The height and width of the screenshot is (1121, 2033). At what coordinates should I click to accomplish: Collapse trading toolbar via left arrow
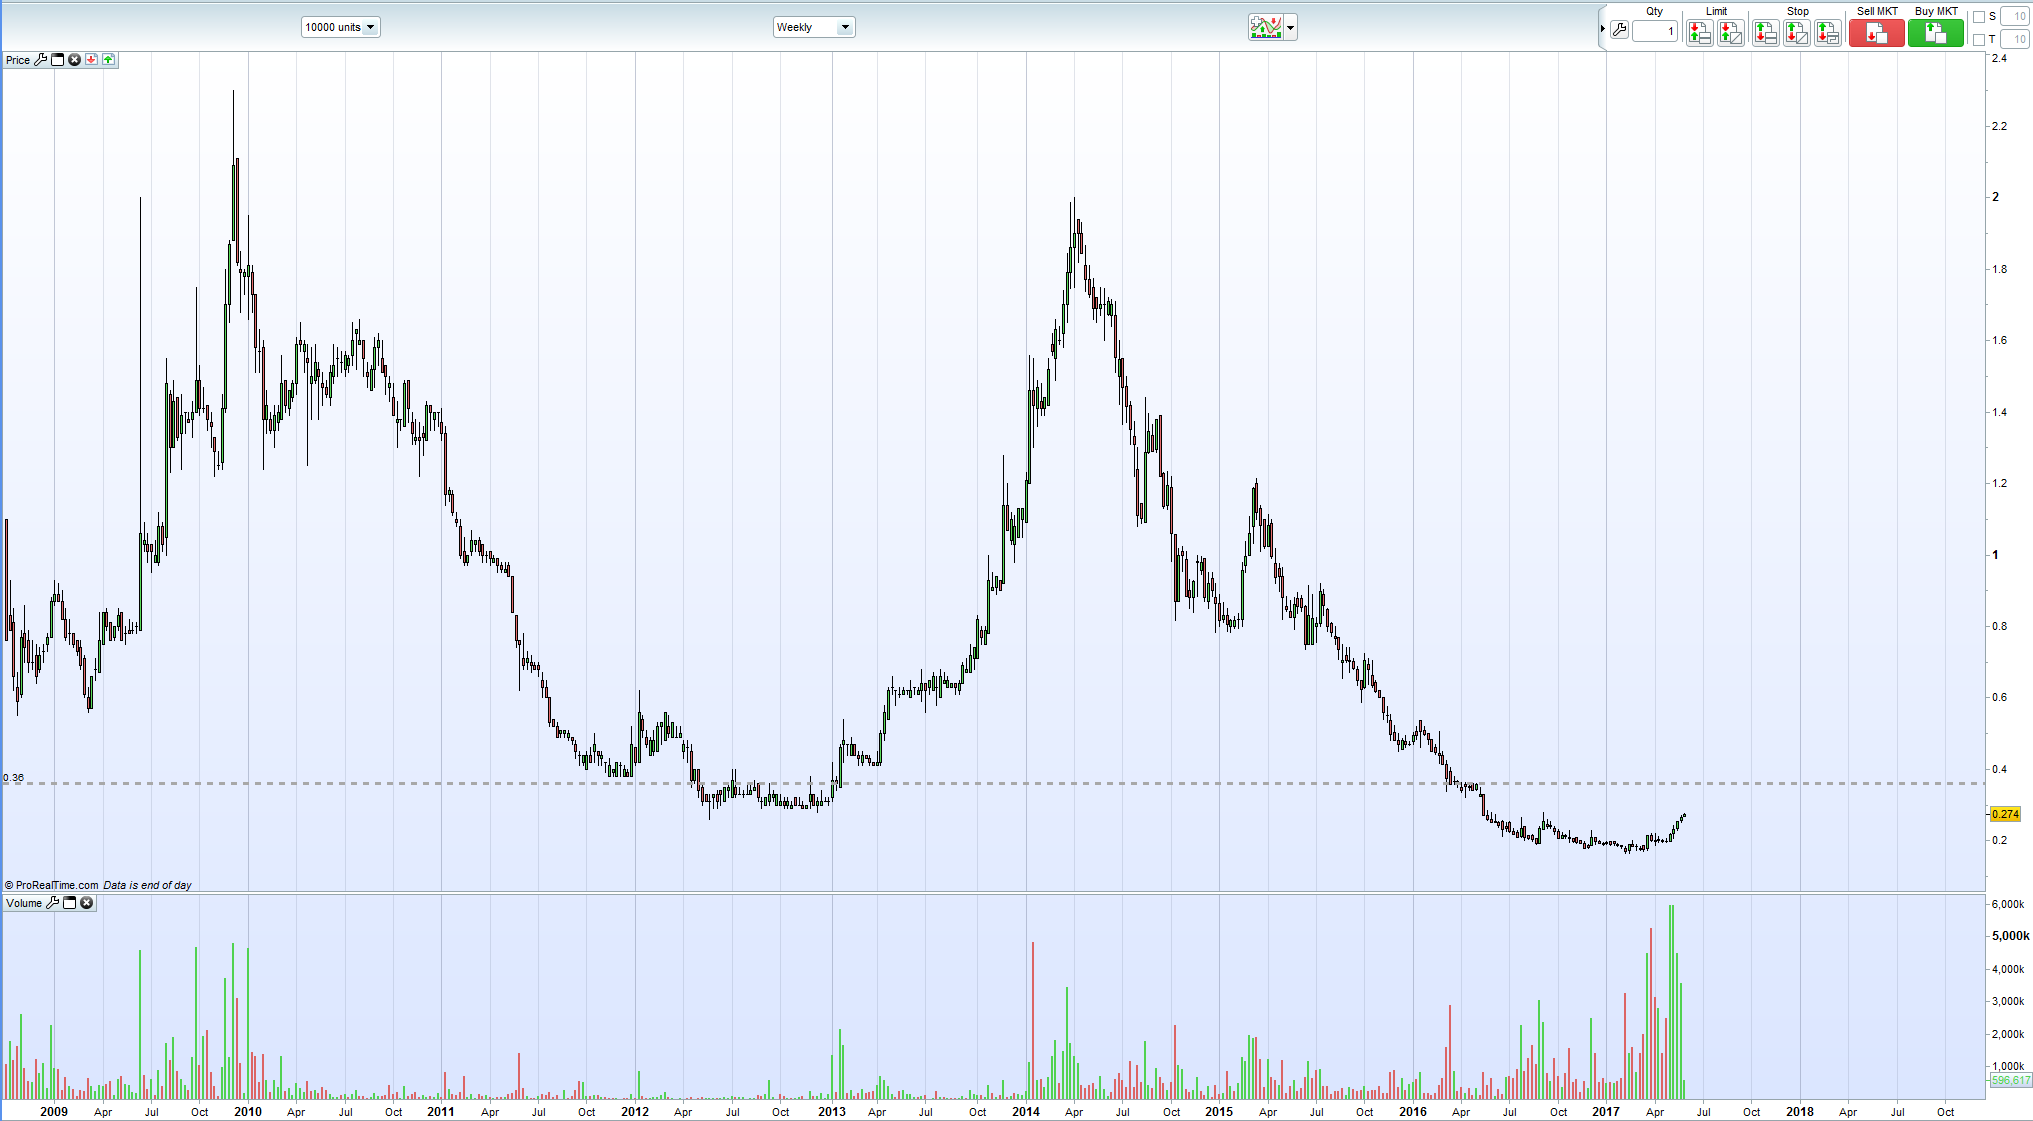point(1602,29)
